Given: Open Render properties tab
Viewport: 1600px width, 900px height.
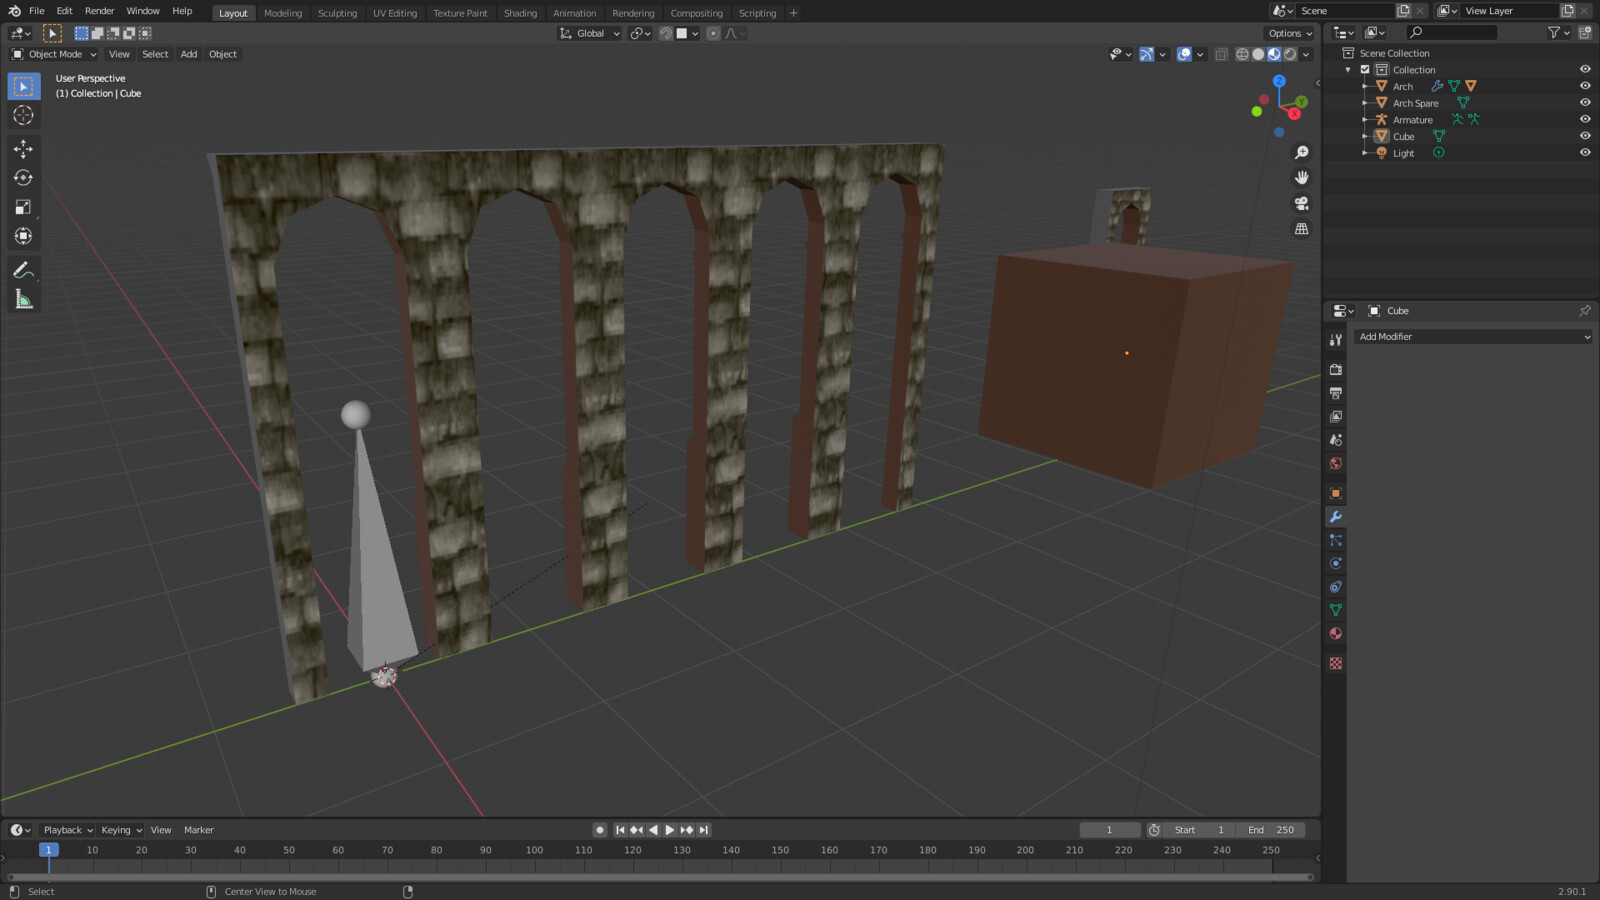Looking at the screenshot, I should [1335, 370].
